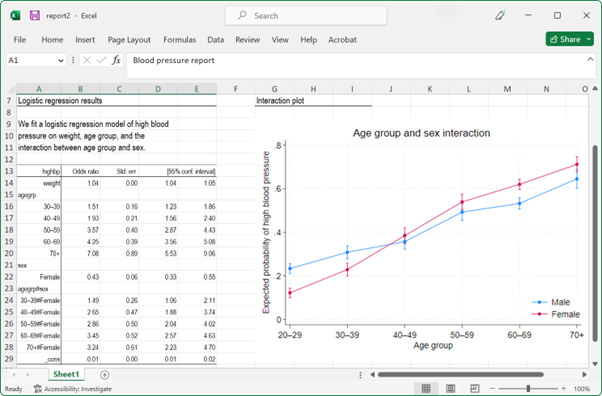This screenshot has width=602, height=396.
Task: Click in the Search box
Action: 306,16
